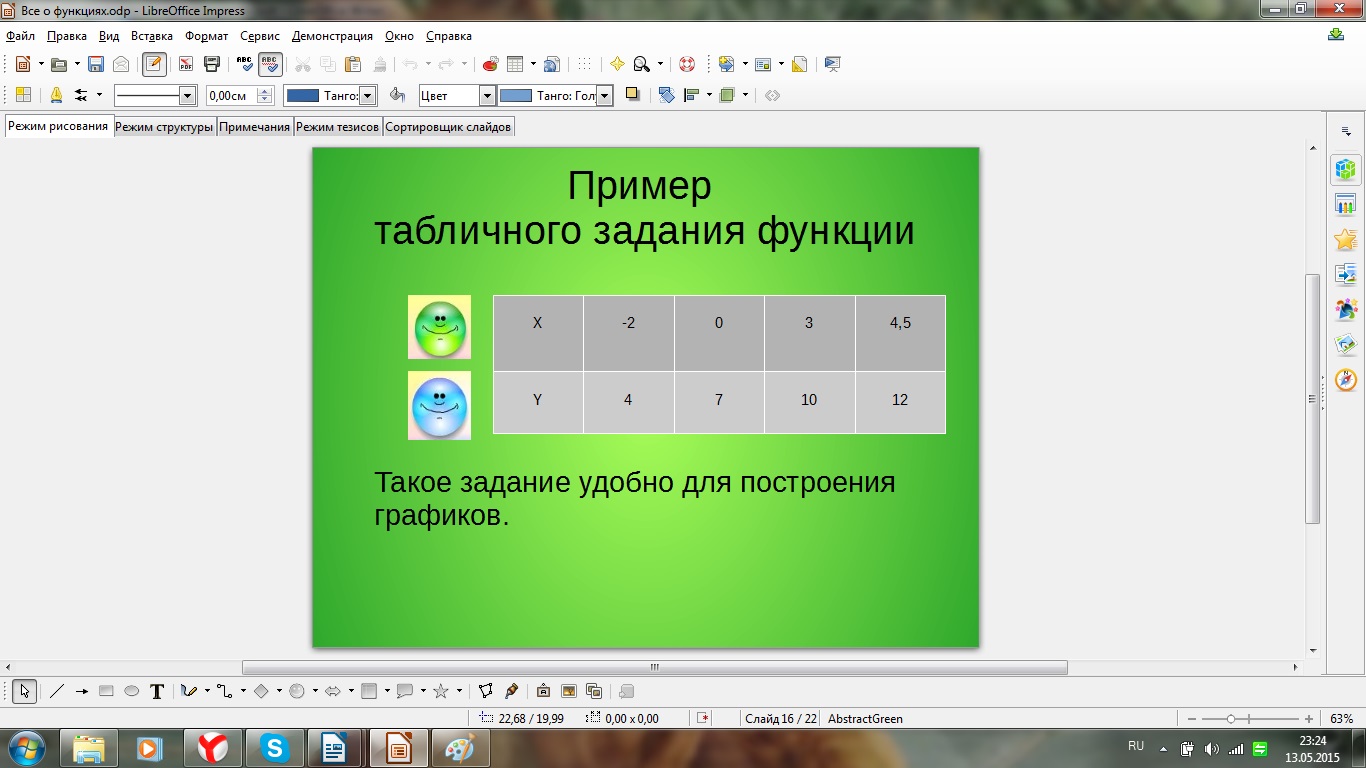The image size is (1366, 768).
Task: Open Skype from the Windows taskbar
Action: coord(275,747)
